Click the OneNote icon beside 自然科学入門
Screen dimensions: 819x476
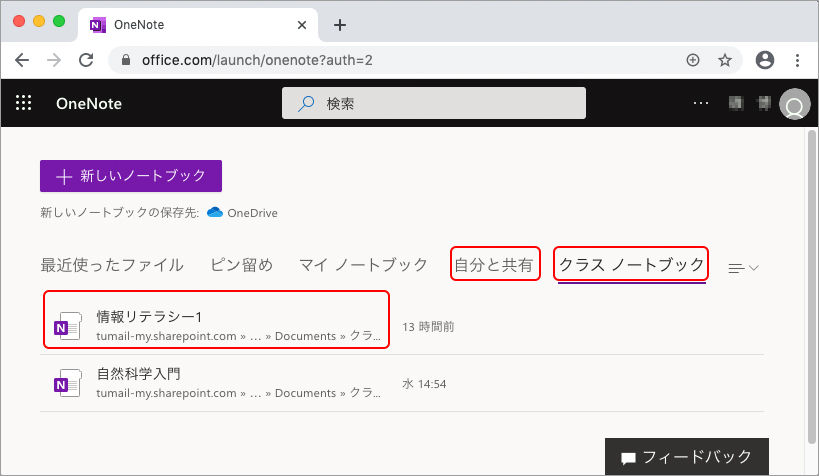(x=66, y=383)
